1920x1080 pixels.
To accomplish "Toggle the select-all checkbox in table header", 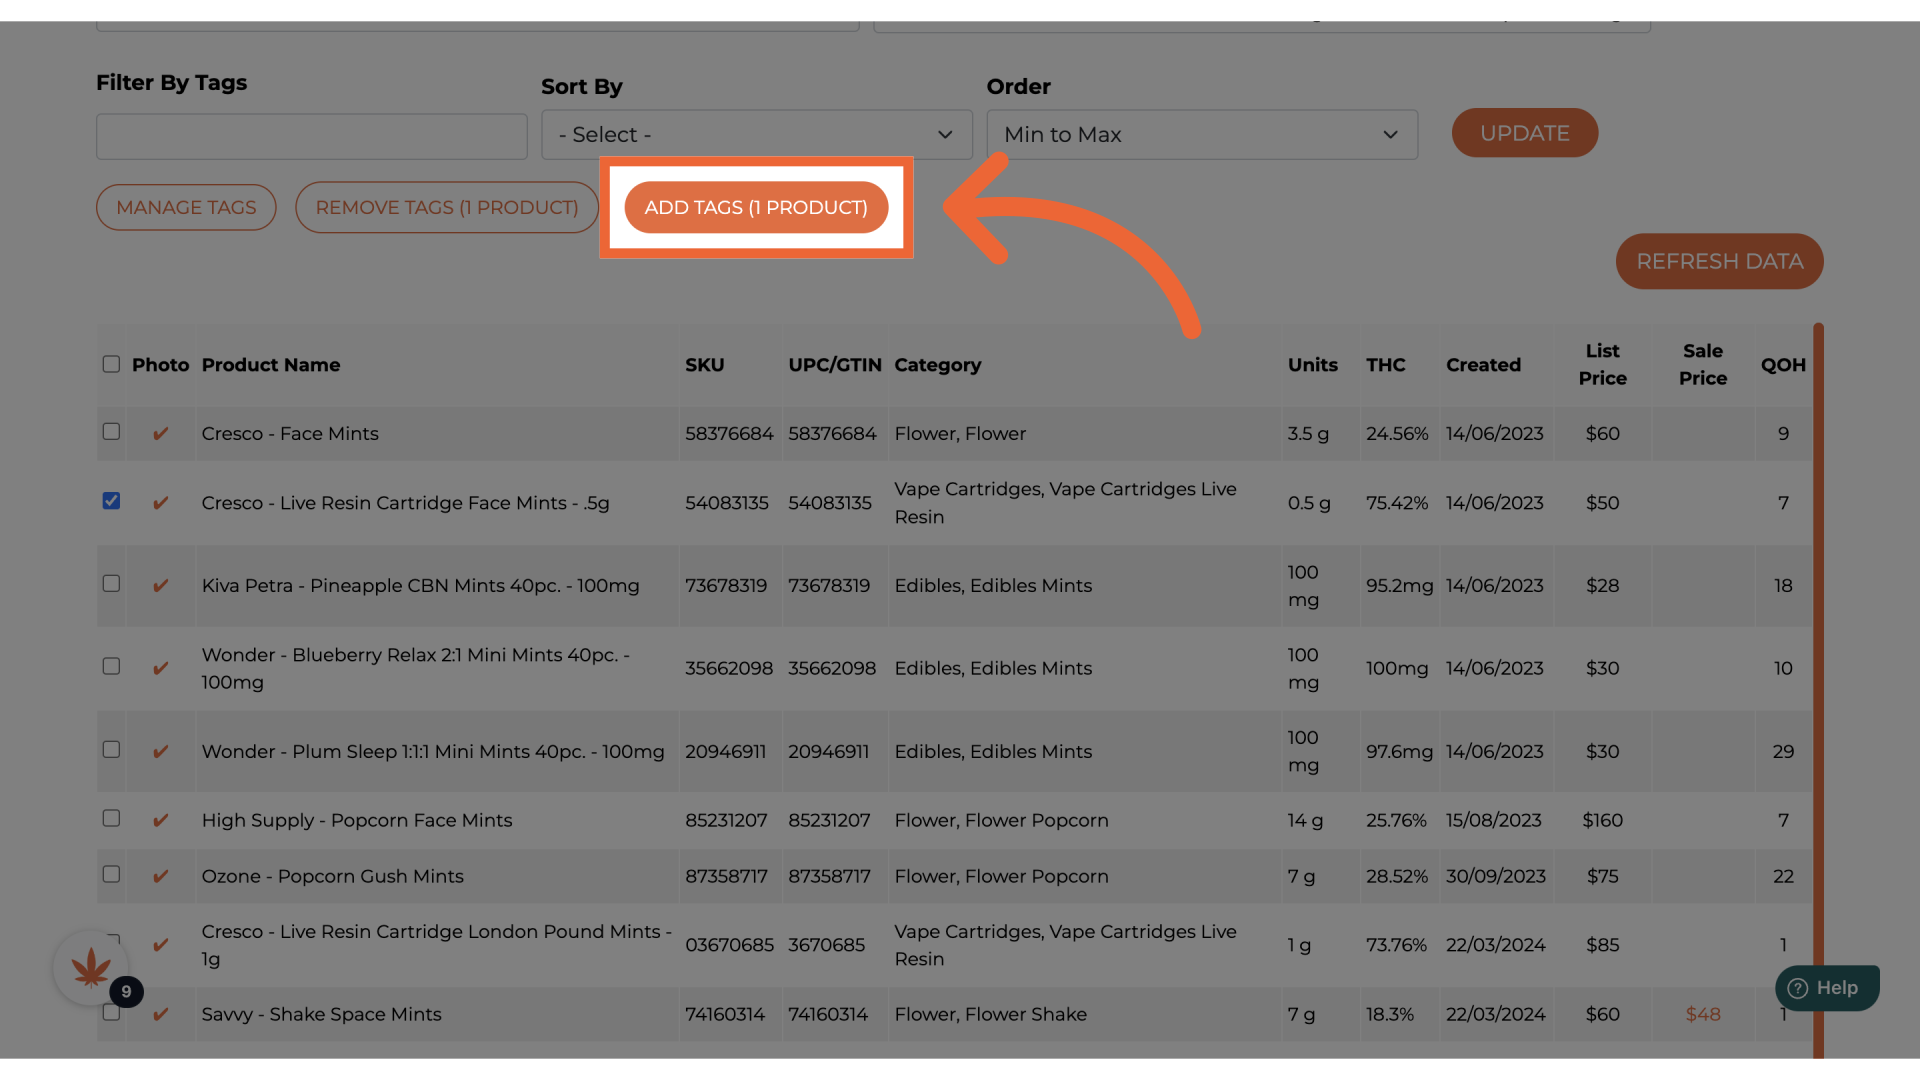I will (111, 364).
